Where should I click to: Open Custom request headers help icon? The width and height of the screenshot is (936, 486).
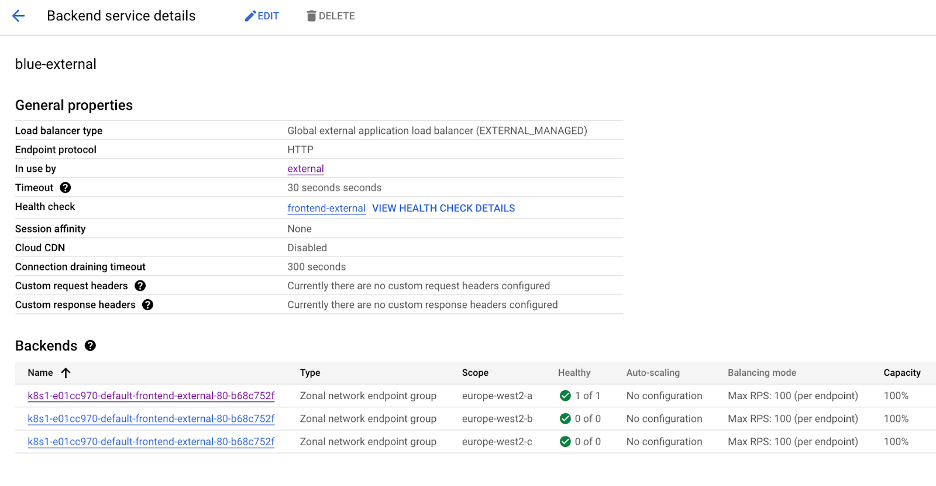coord(140,286)
